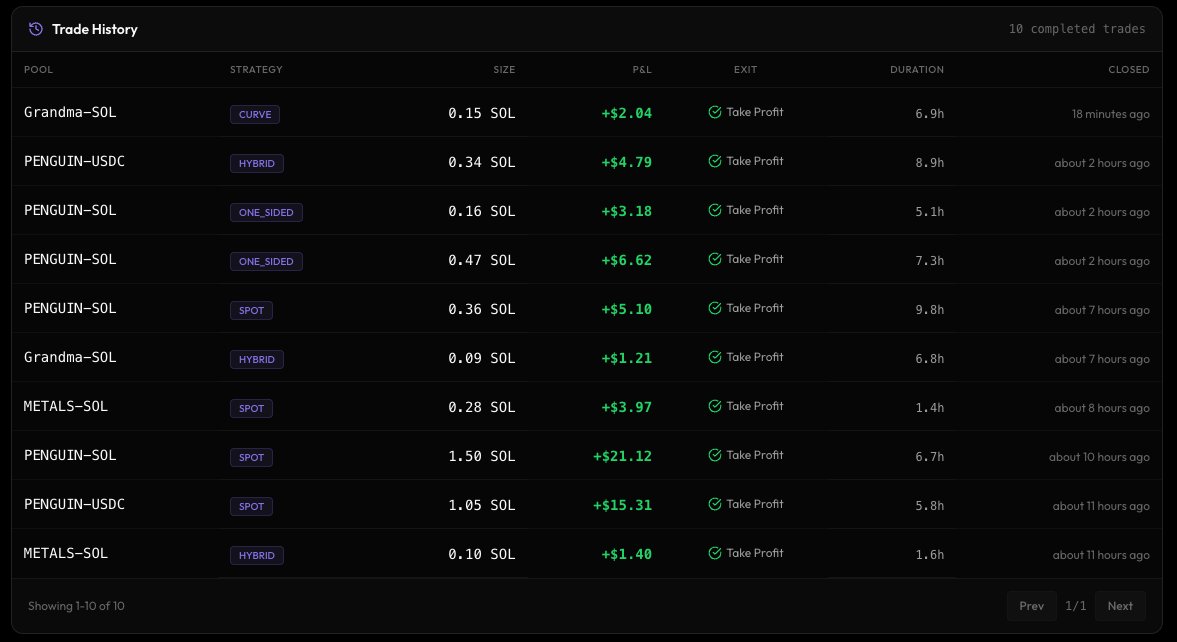Image resolution: width=1177 pixels, height=642 pixels.
Task: Click the HYBRID badge in the 0.10 SOL row
Action: [257, 555]
